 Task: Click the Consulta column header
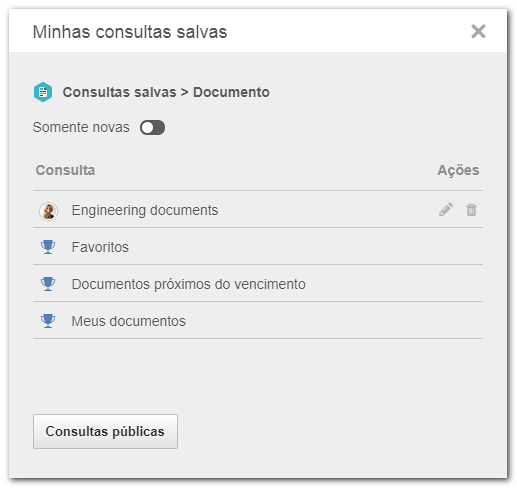coord(65,170)
